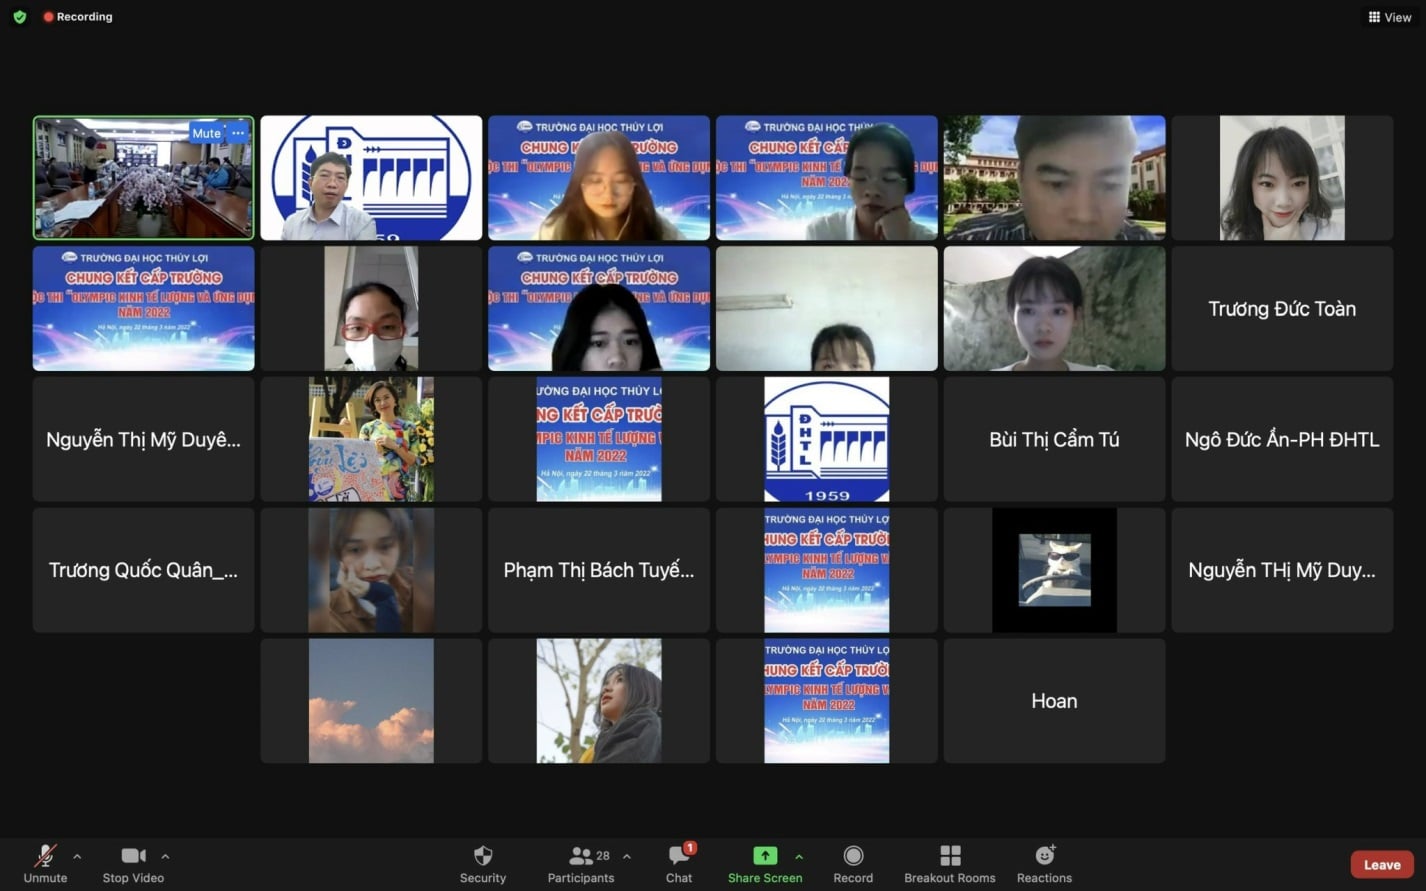Click the Record button
The image size is (1426, 891).
[853, 863]
